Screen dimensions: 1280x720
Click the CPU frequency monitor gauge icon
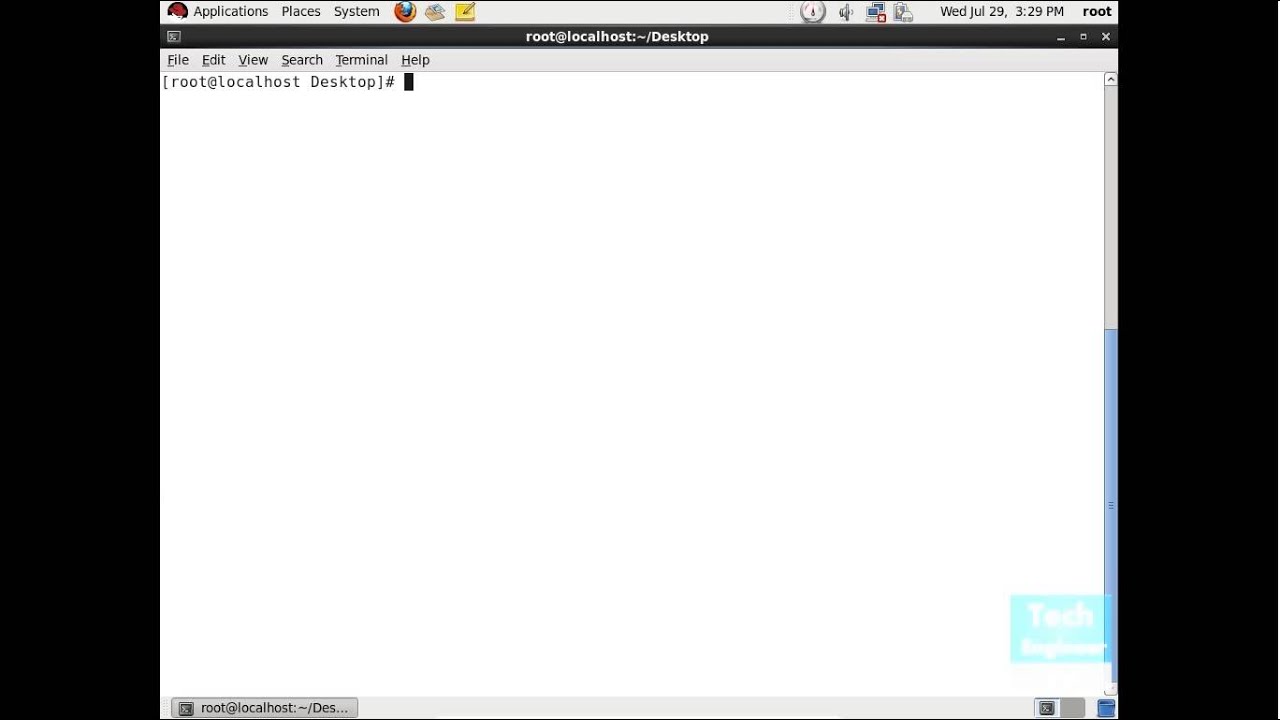[813, 12]
